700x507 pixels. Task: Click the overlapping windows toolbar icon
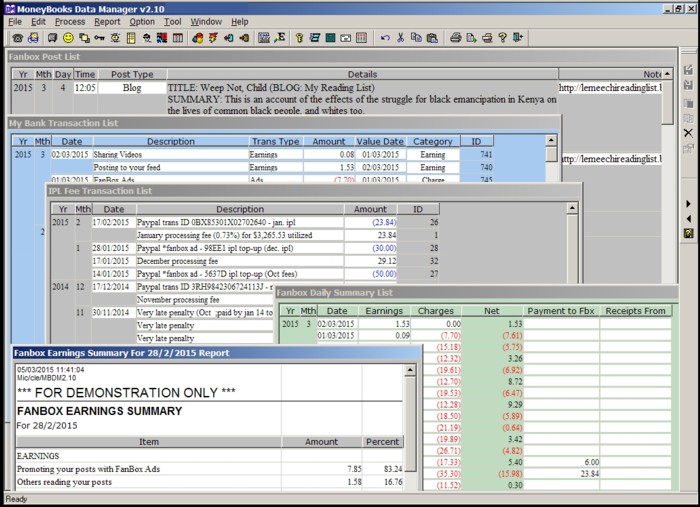point(84,38)
